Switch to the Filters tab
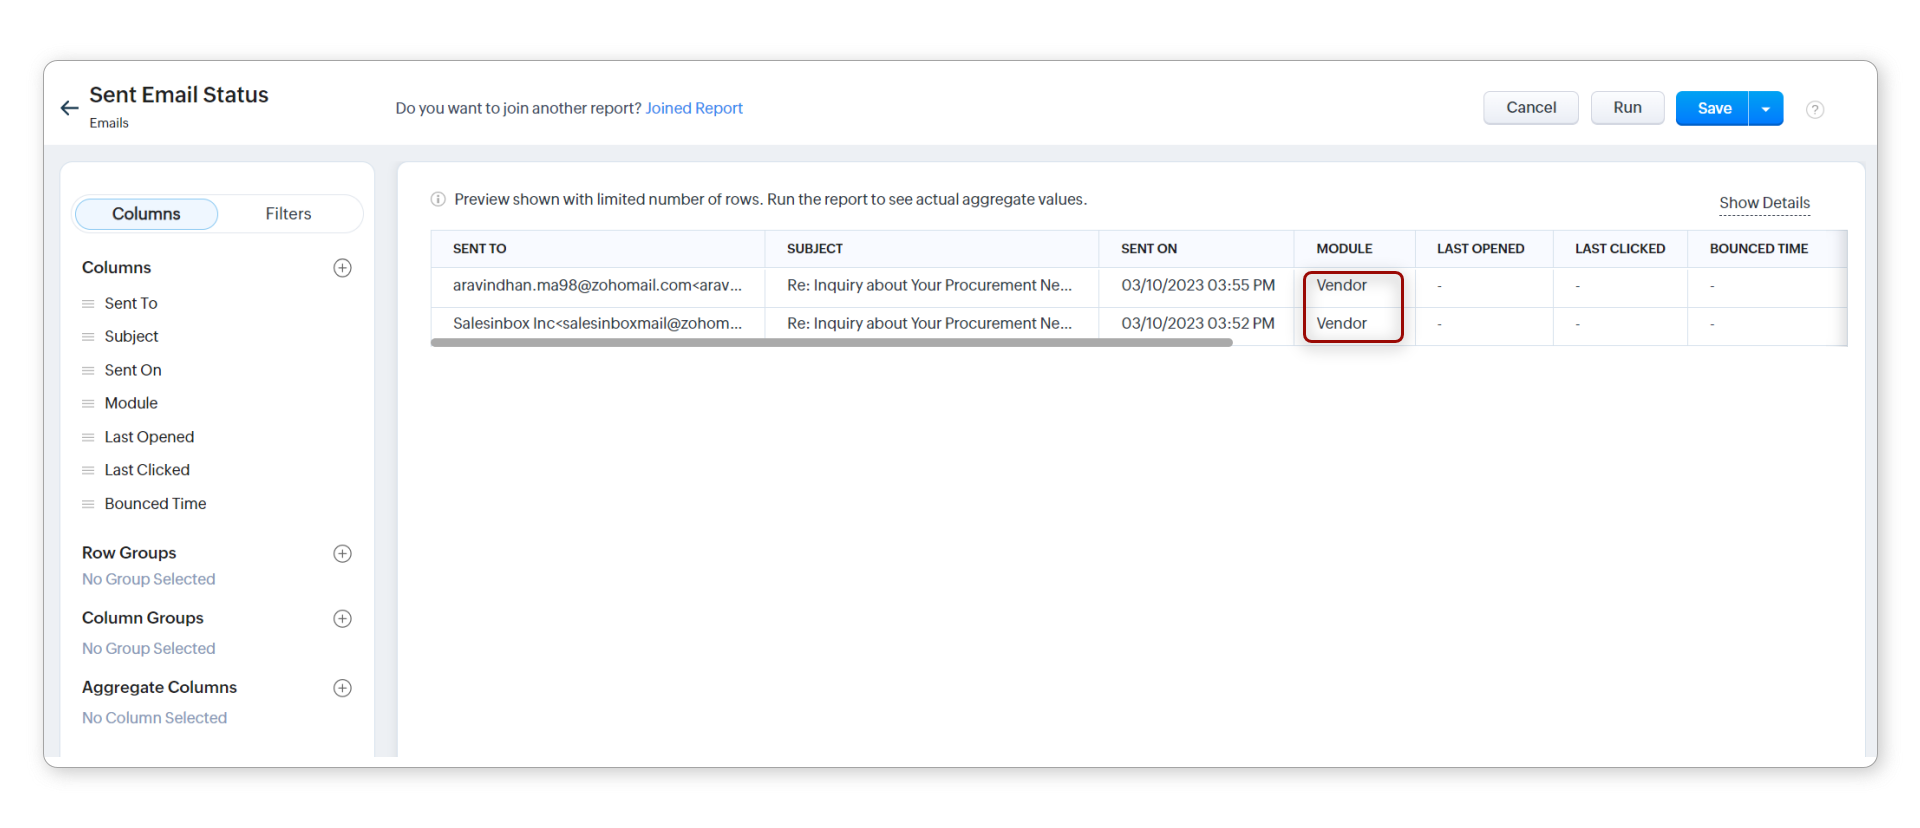The height and width of the screenshot is (828, 1920). click(x=288, y=214)
